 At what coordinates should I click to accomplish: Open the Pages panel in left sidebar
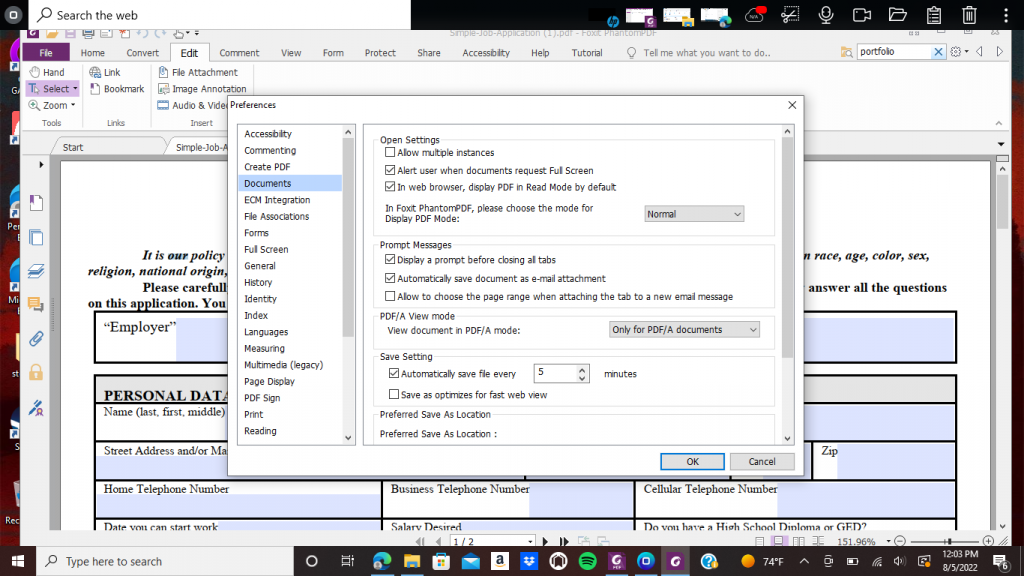coord(36,202)
